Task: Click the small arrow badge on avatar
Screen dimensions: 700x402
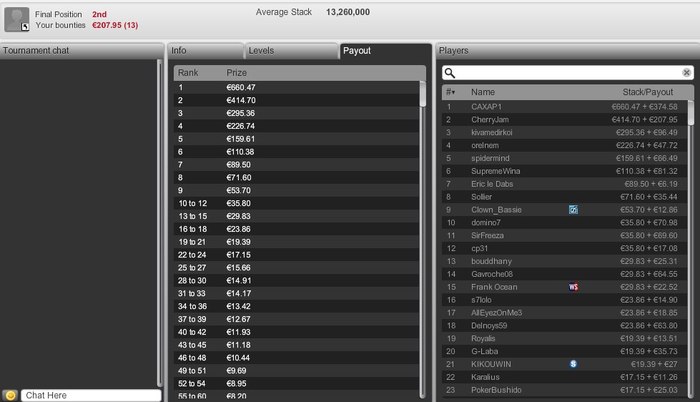Action: click(x=25, y=27)
